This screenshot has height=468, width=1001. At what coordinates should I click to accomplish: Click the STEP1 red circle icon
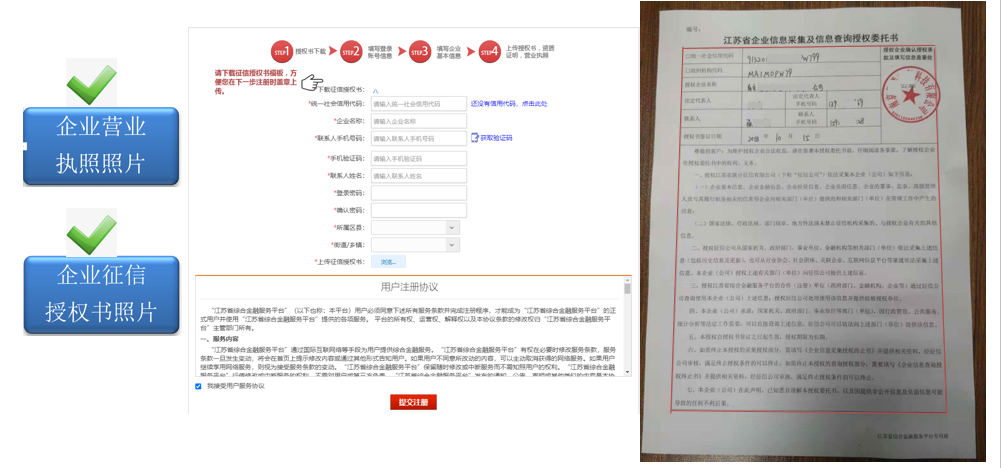[281, 50]
